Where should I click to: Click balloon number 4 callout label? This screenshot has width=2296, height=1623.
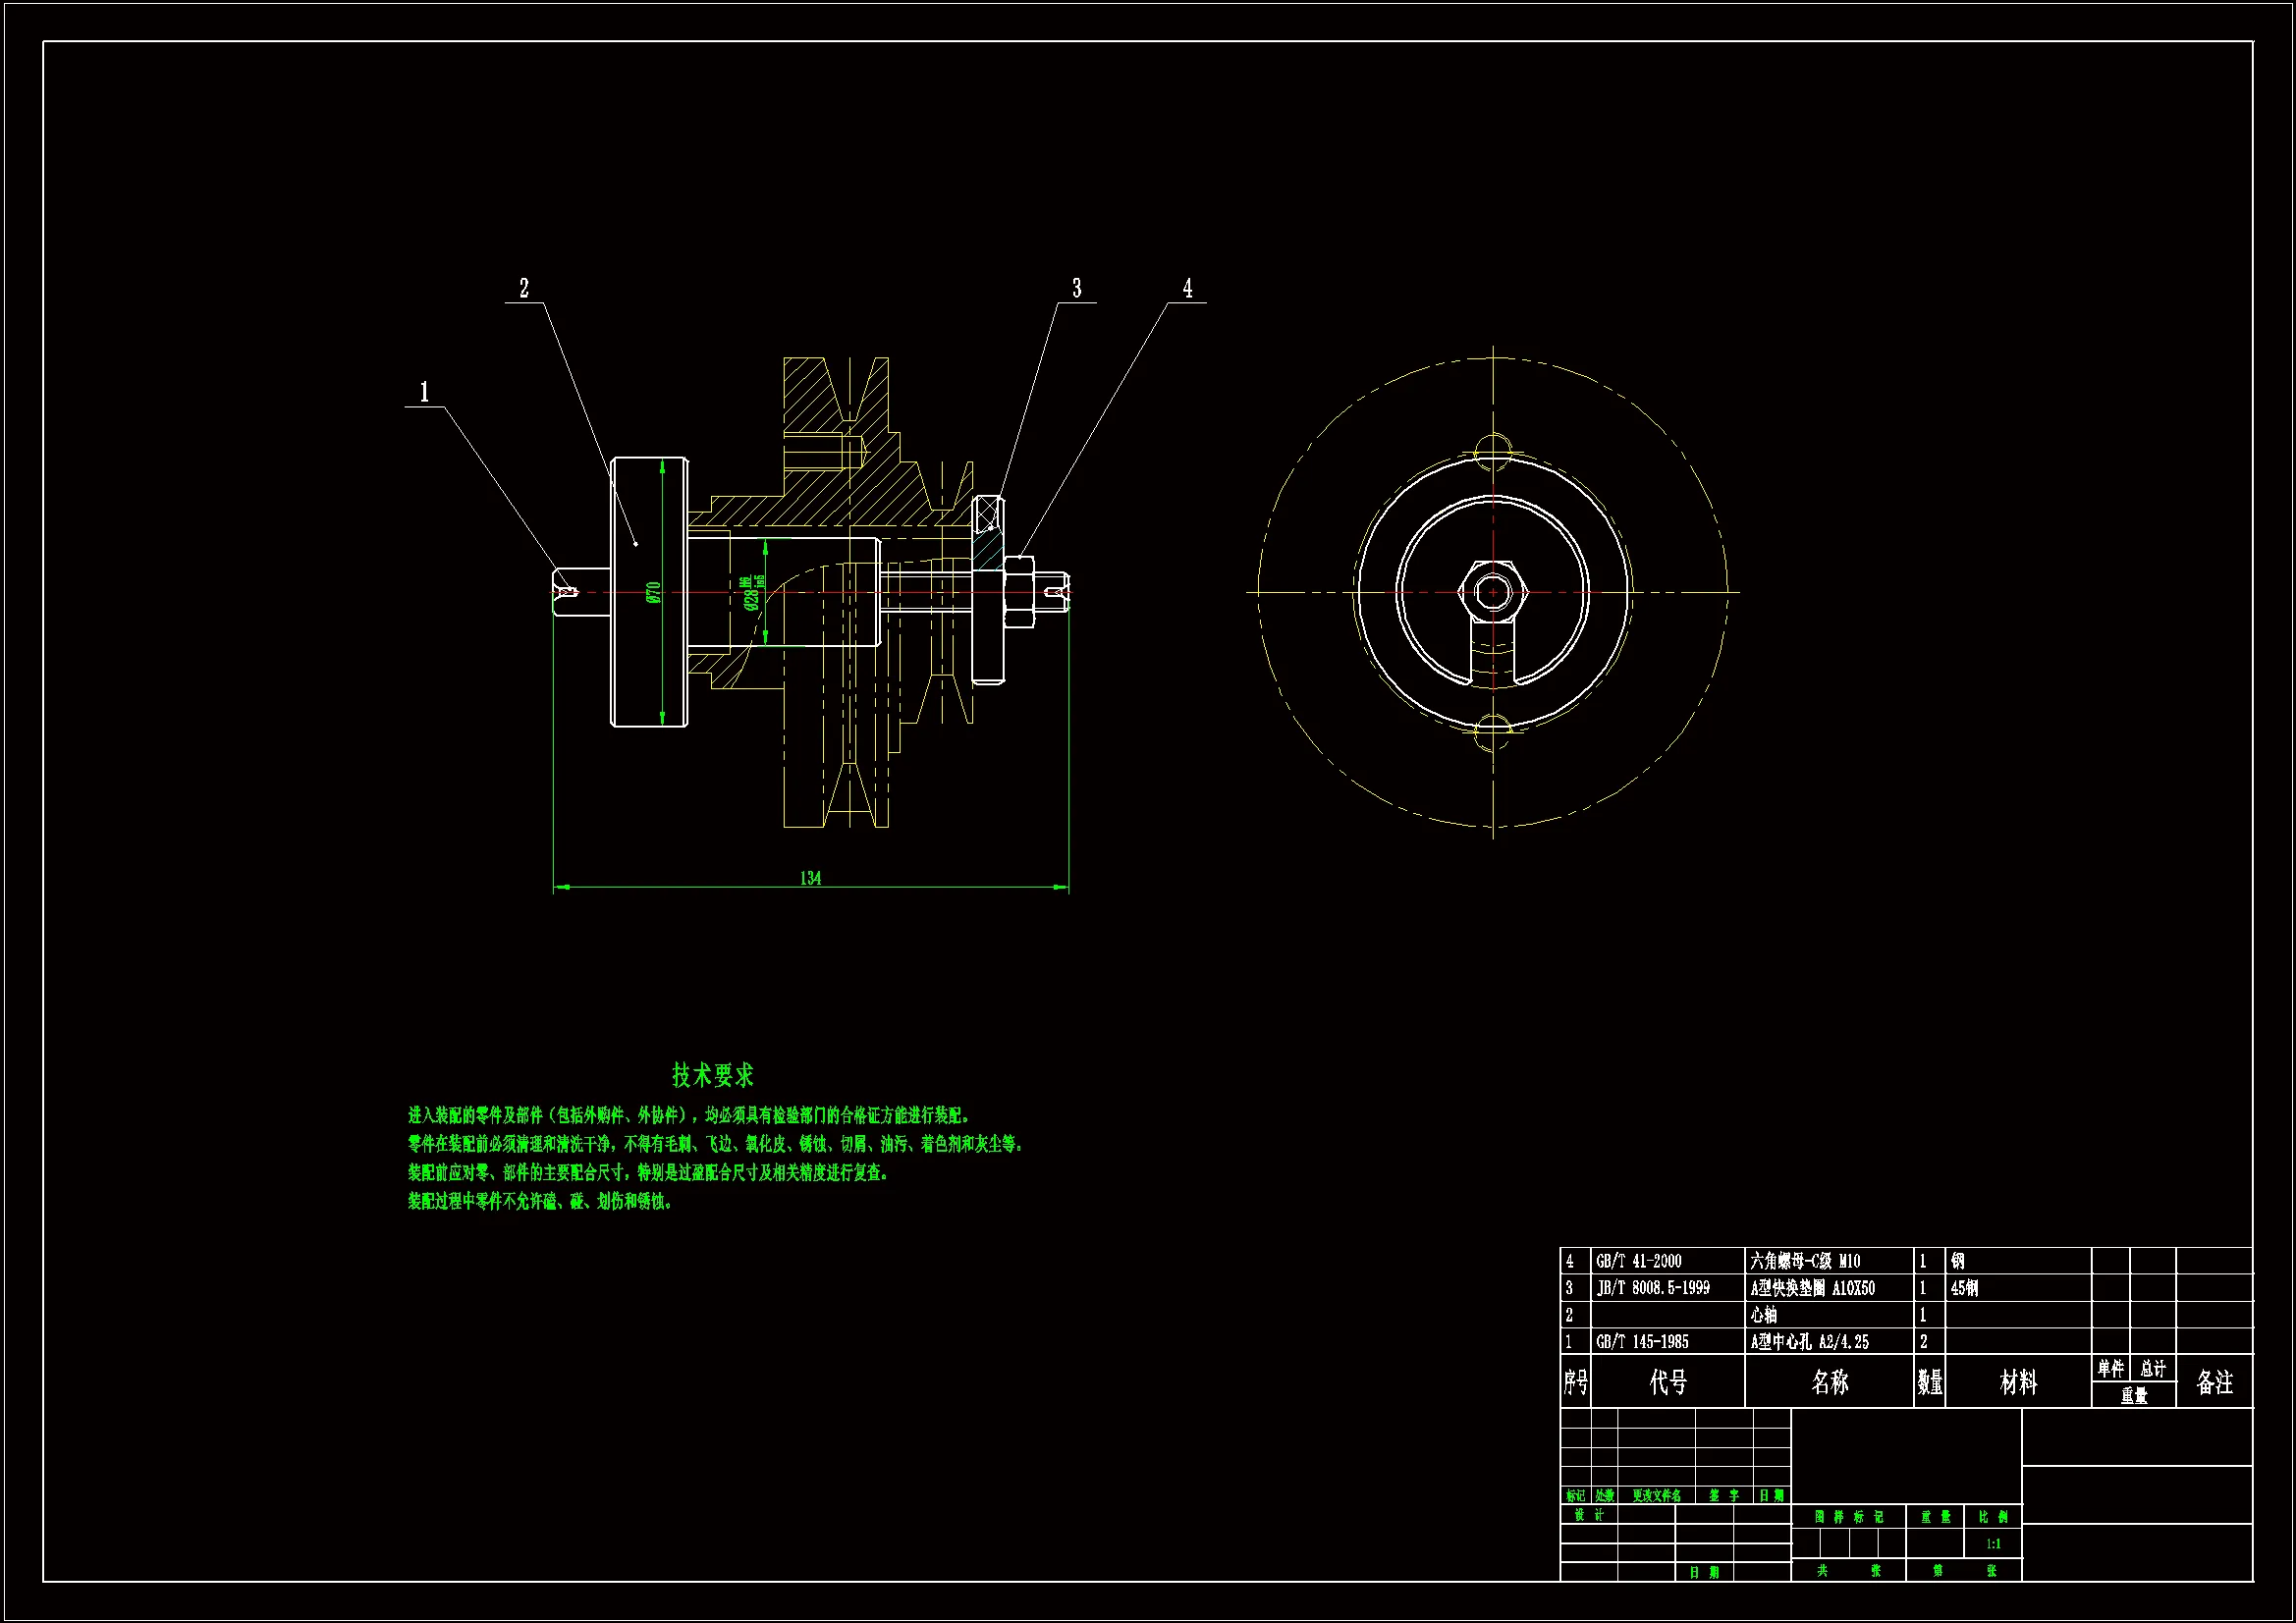[x=1188, y=288]
